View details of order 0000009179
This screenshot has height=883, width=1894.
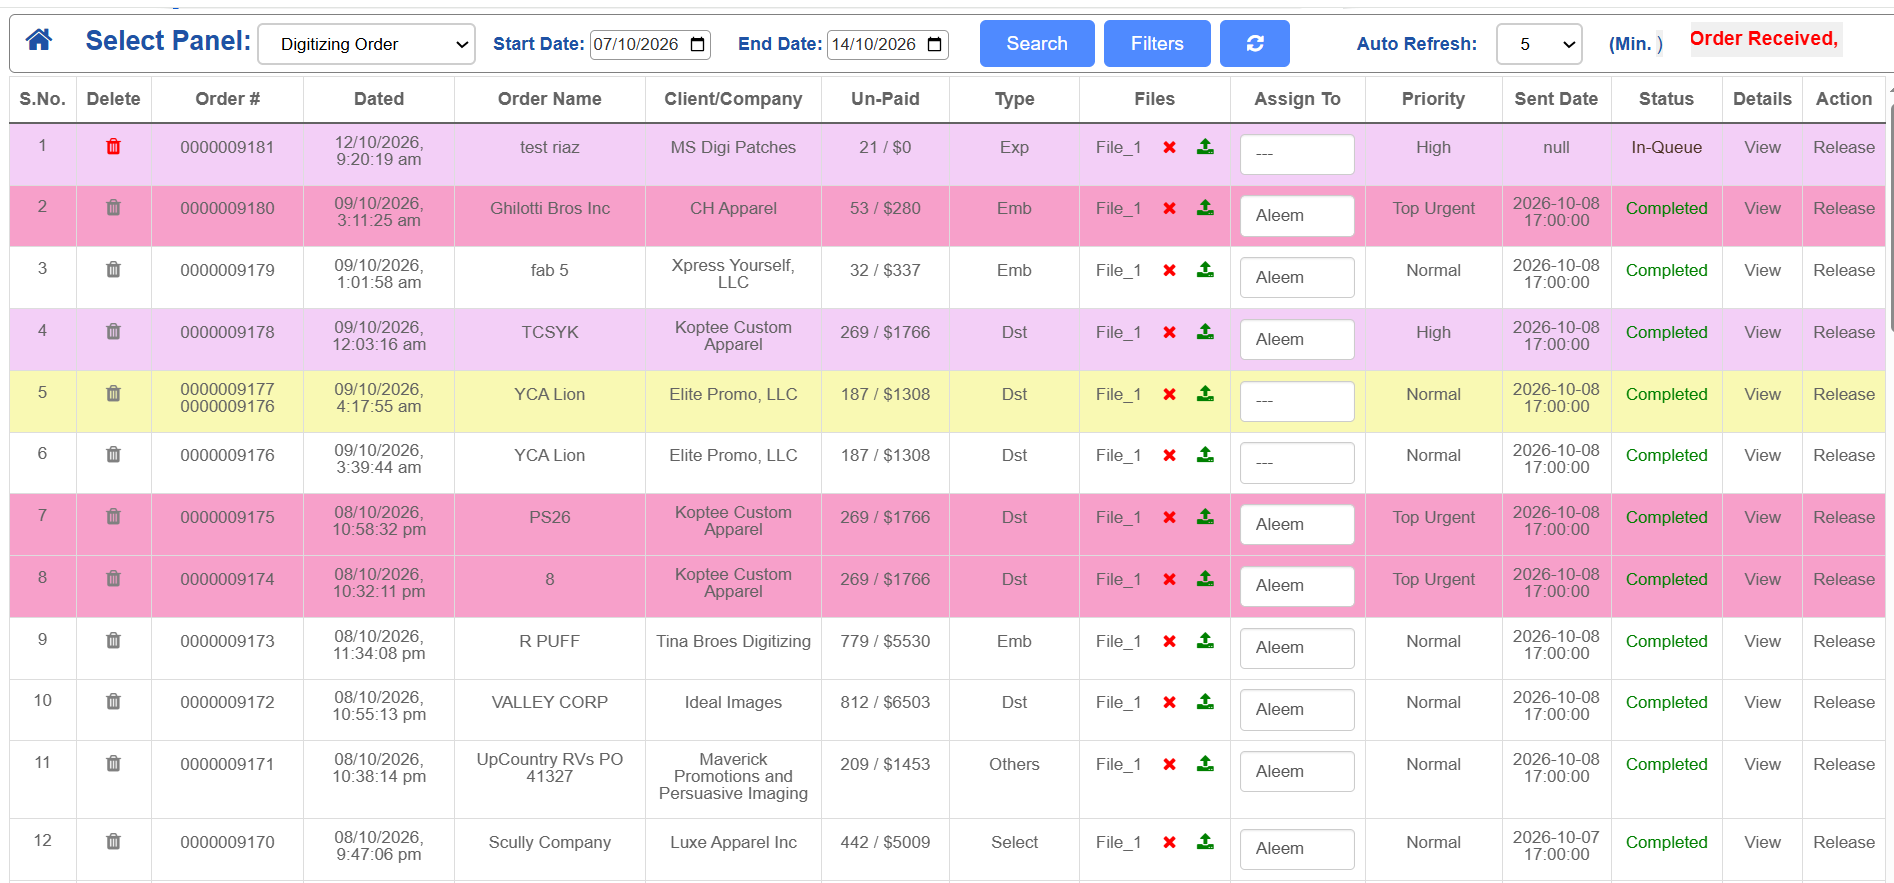click(1762, 270)
